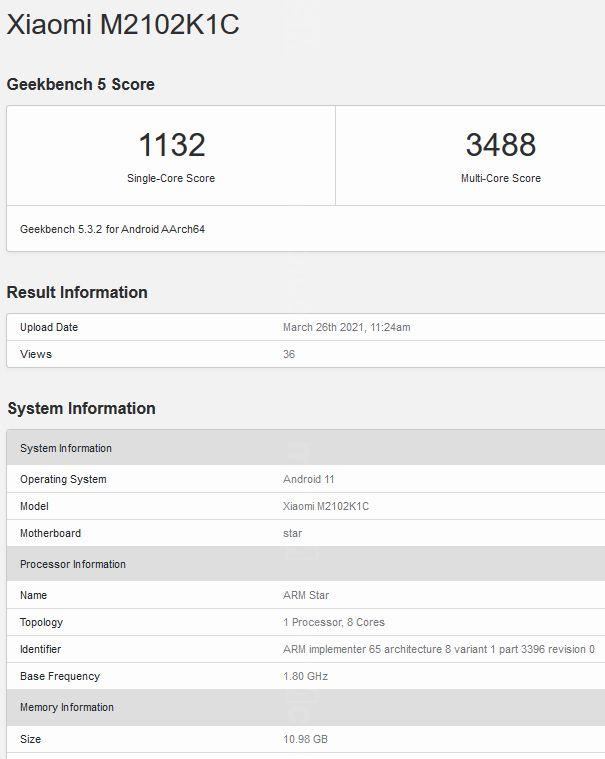Click the Geekbench 5 Score heading
Viewport: 605px width, 759px height.
point(81,85)
